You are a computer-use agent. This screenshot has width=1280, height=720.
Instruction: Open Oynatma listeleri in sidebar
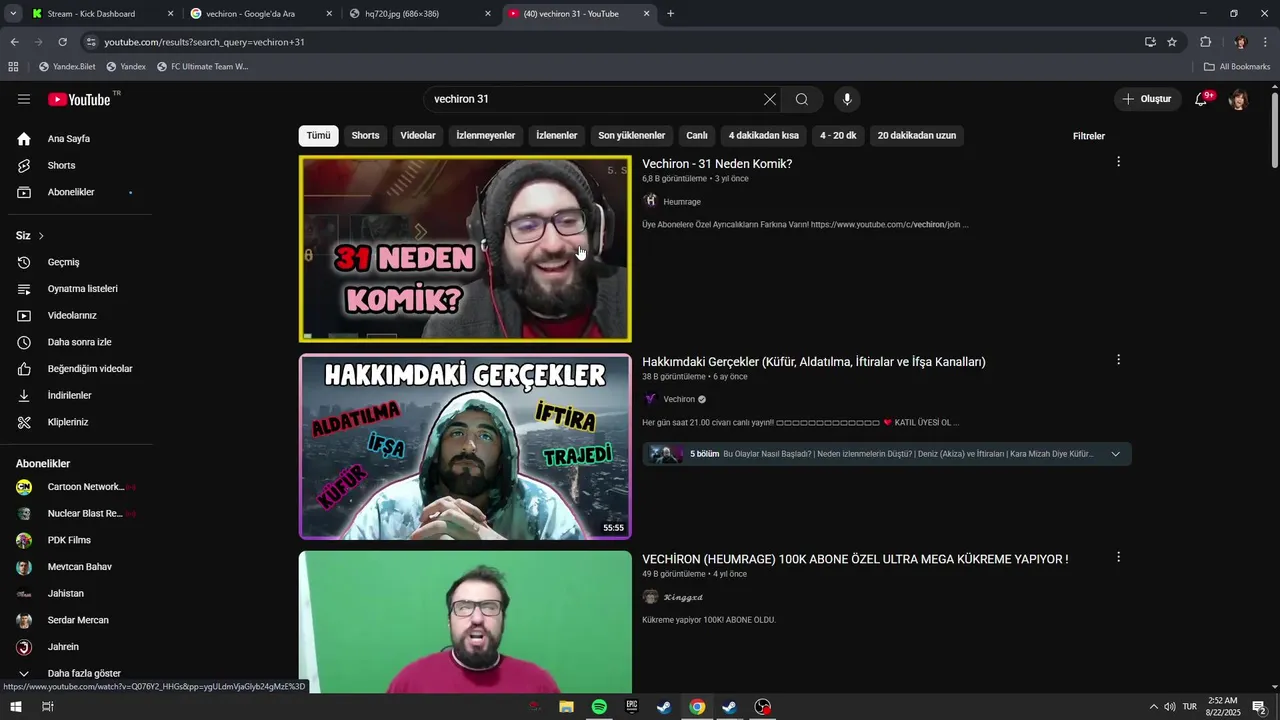(x=80, y=289)
